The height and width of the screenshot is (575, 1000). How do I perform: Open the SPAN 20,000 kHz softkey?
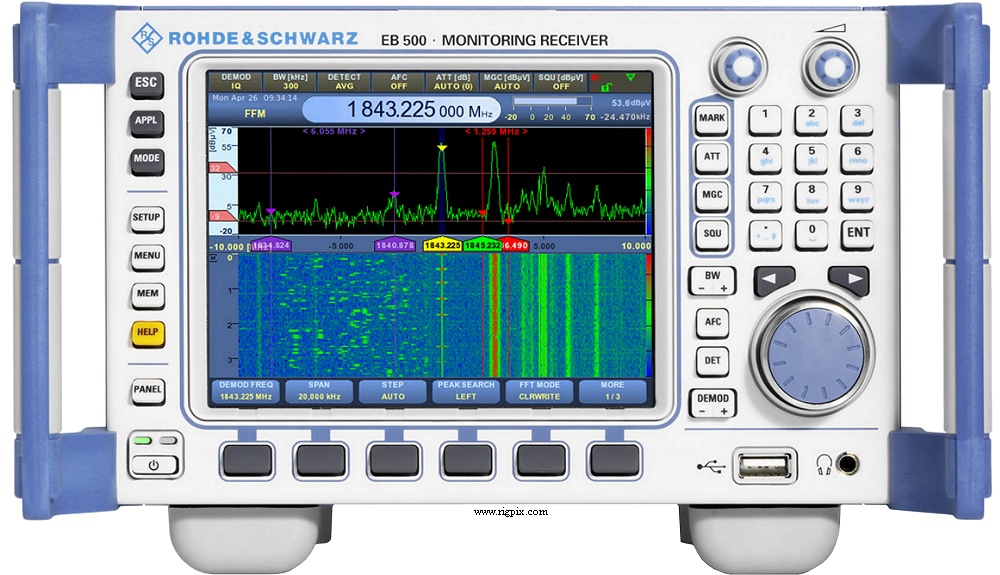pyautogui.click(x=319, y=391)
